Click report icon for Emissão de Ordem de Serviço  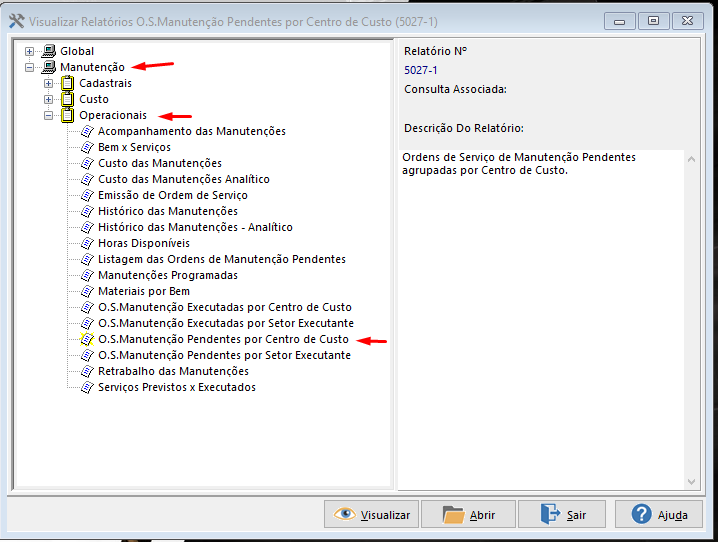[x=87, y=195]
